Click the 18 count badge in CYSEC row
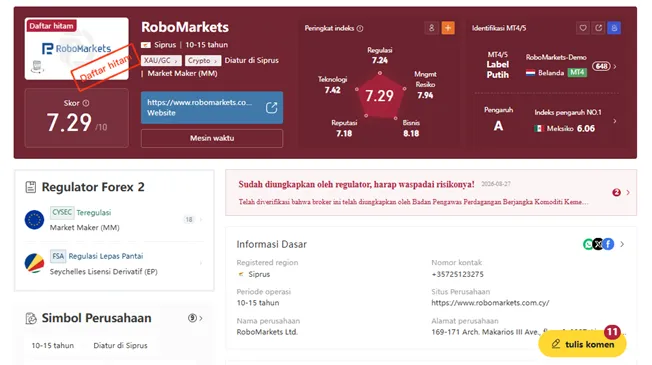The width and height of the screenshot is (652, 365). pyautogui.click(x=189, y=219)
